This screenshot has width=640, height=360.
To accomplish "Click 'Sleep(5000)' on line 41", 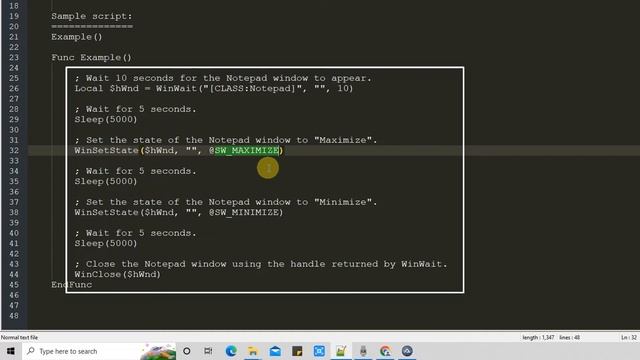I will click(106, 244).
